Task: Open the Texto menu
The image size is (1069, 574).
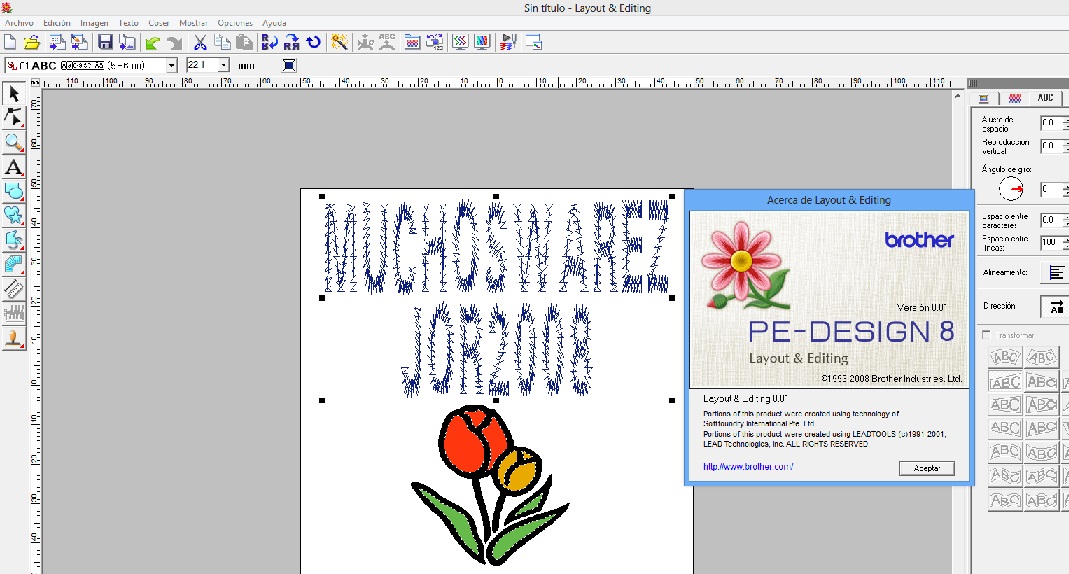Action: (x=128, y=22)
